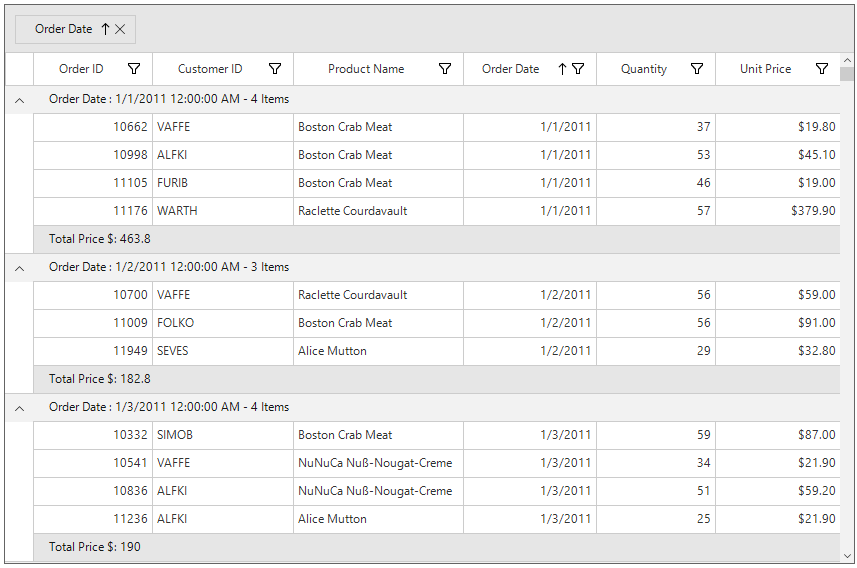
Task: Click the 1/3/2011 - 4 Items group caption
Action: point(169,407)
